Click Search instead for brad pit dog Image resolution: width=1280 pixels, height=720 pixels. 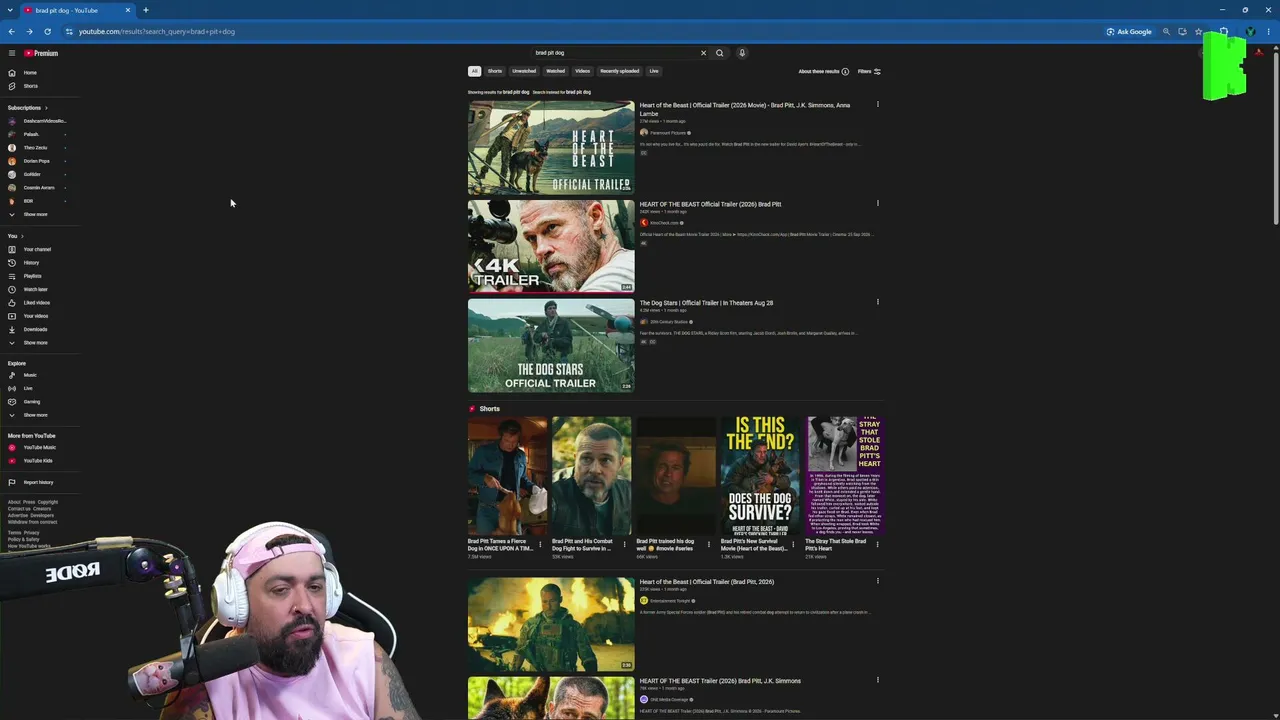(562, 92)
